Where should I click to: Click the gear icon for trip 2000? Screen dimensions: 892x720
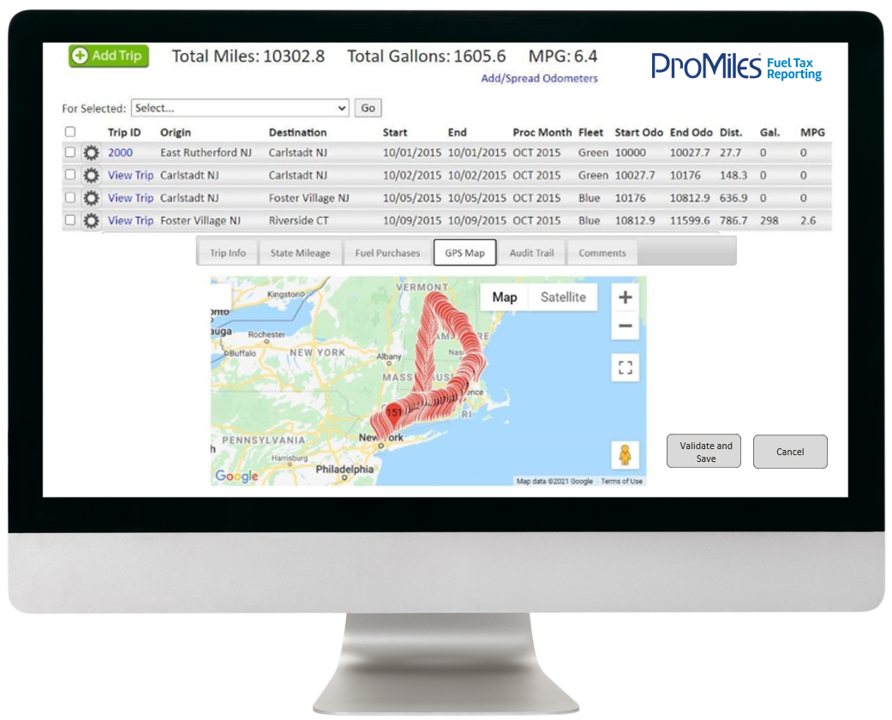coord(91,153)
